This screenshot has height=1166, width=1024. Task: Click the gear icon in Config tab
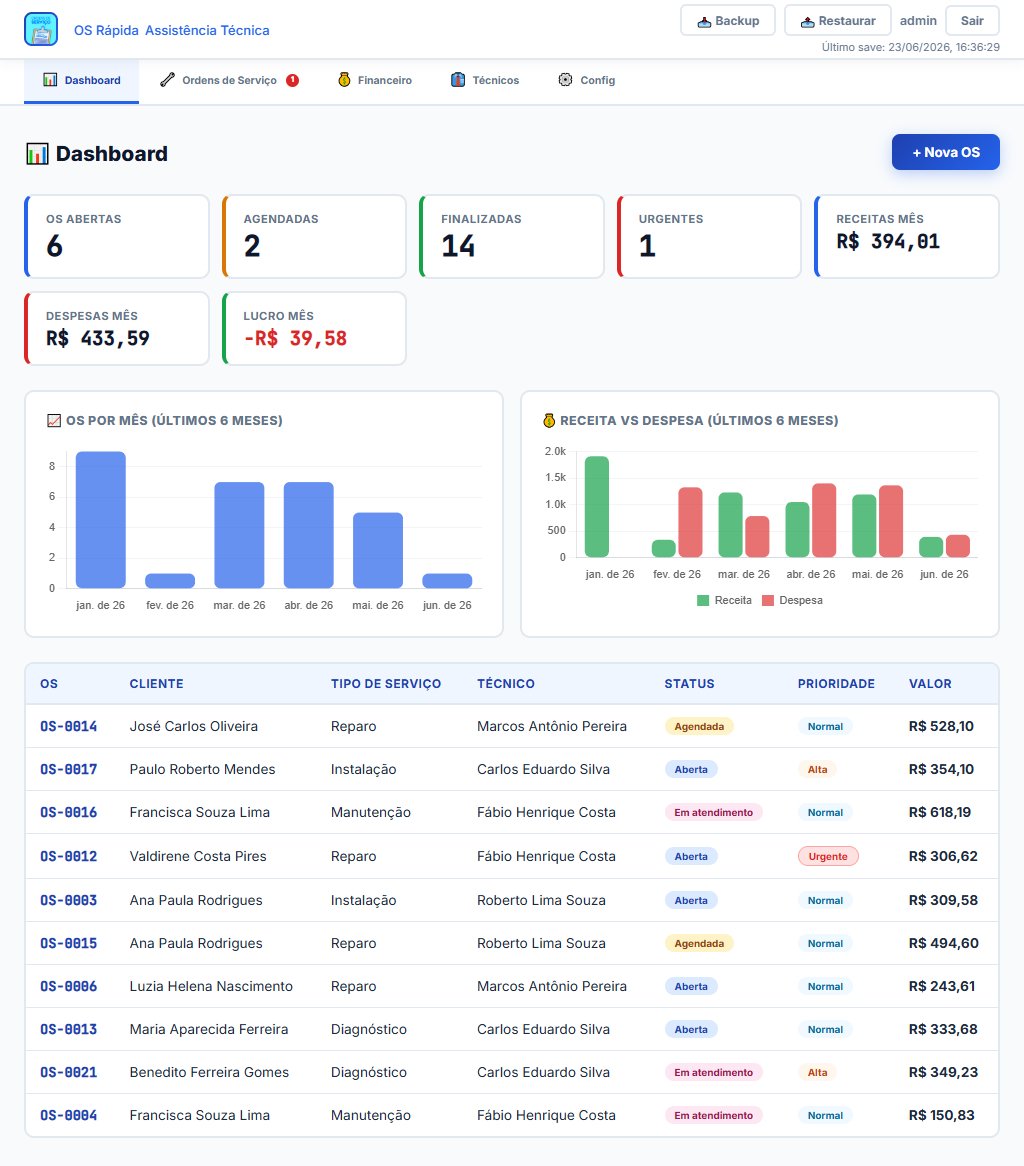(565, 80)
